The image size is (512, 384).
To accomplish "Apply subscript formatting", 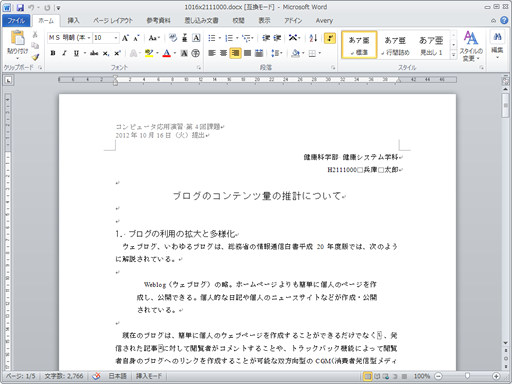I will [106, 53].
